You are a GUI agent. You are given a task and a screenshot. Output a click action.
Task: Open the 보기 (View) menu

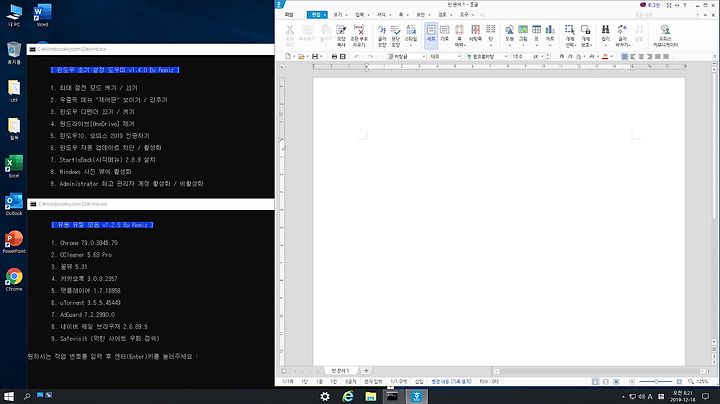[338, 15]
